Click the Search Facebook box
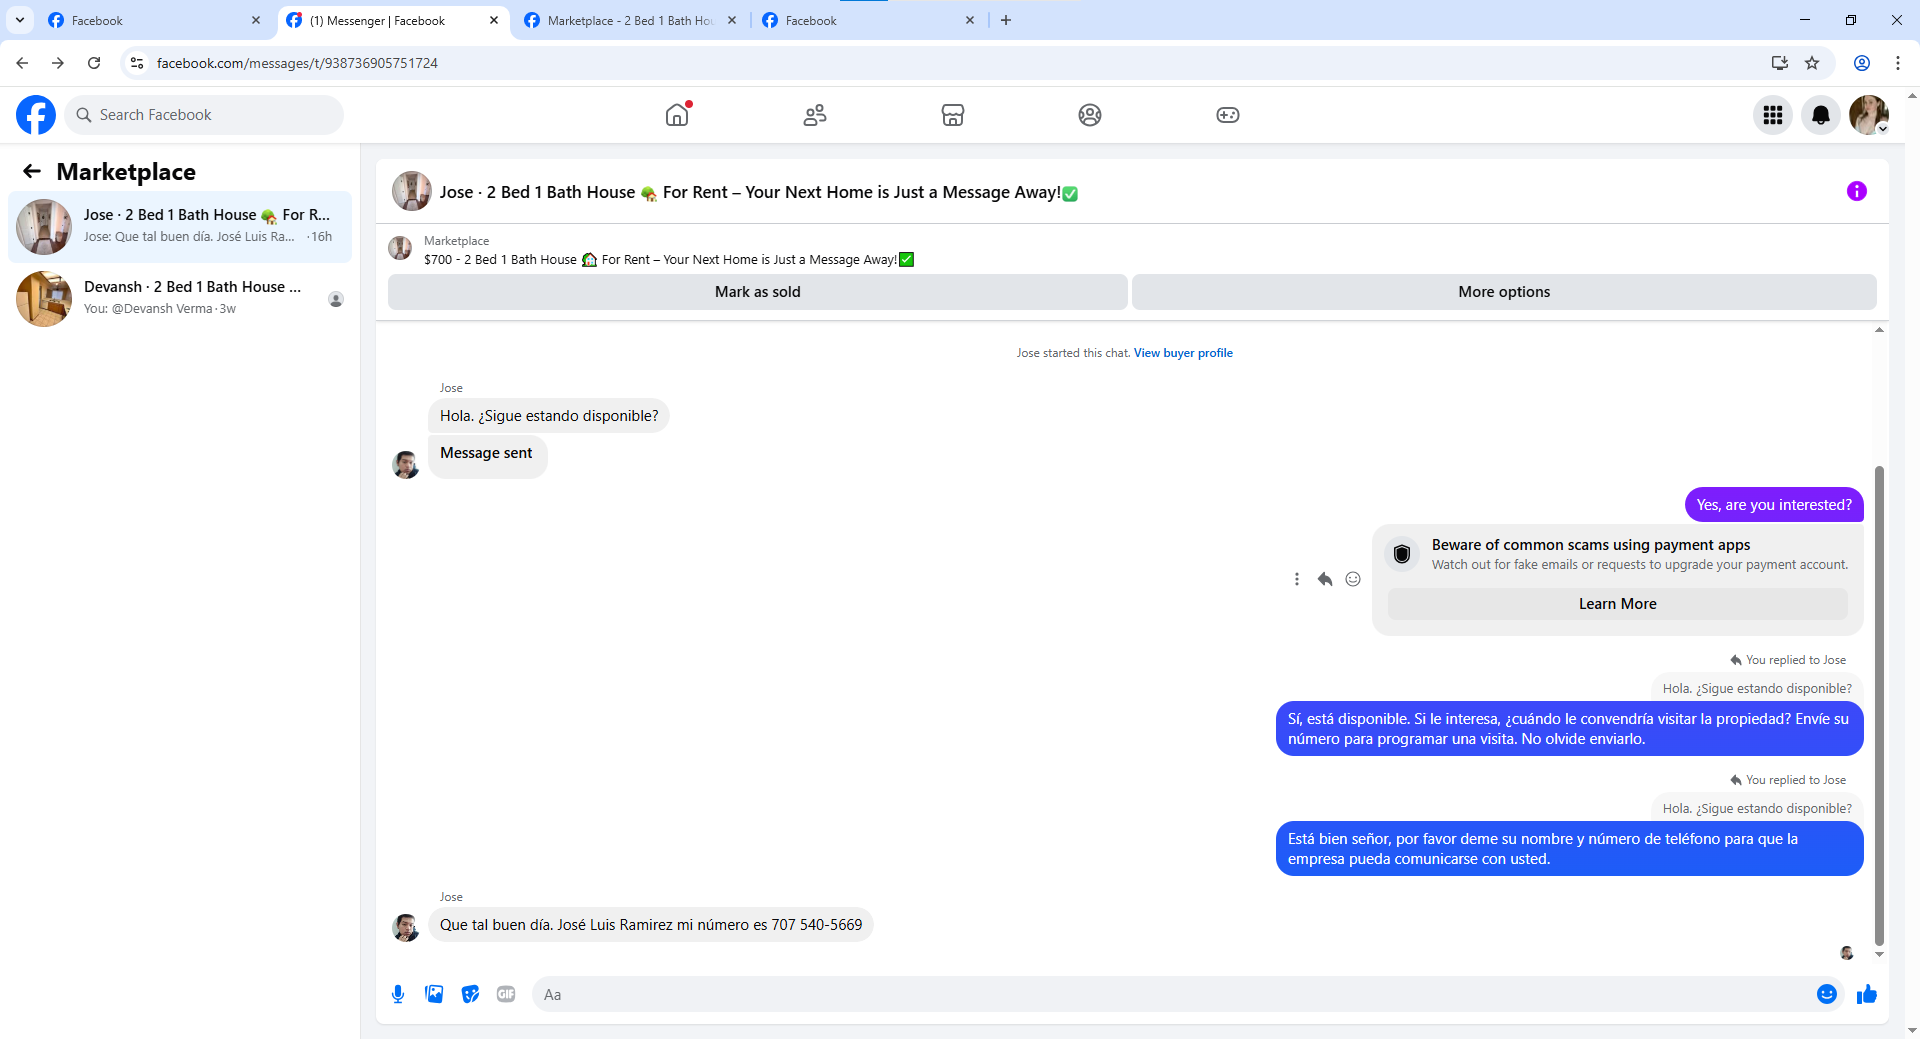1920x1039 pixels. 204,115
